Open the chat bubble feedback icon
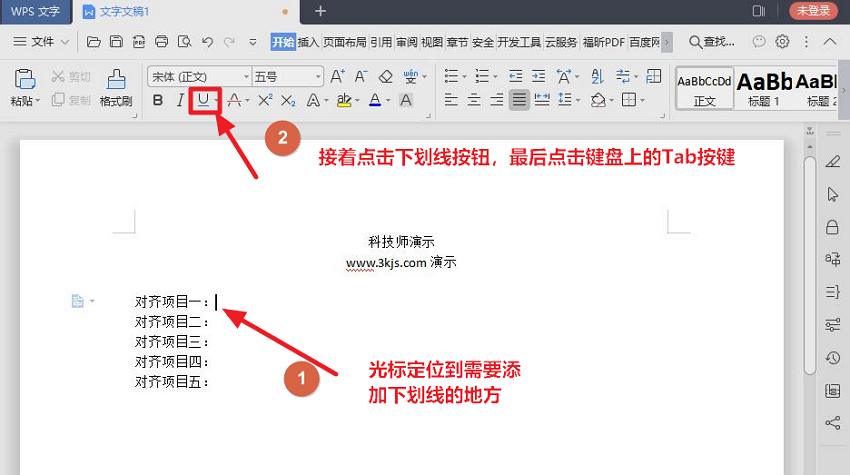 coord(759,42)
